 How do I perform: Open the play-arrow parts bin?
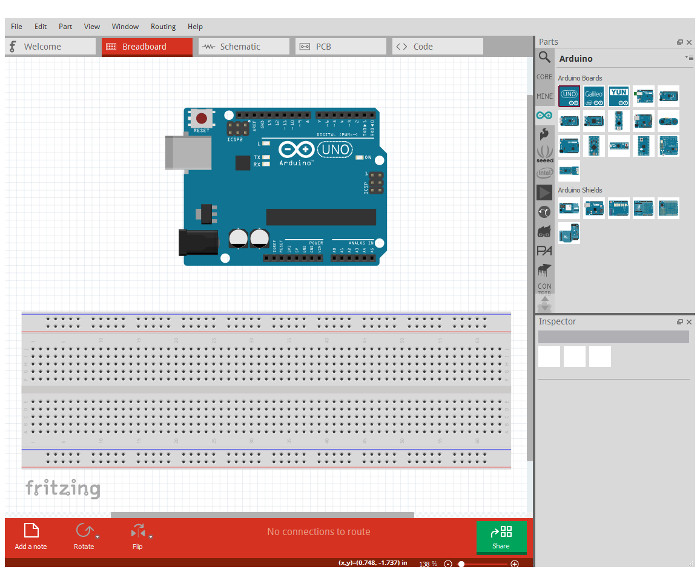[x=544, y=192]
